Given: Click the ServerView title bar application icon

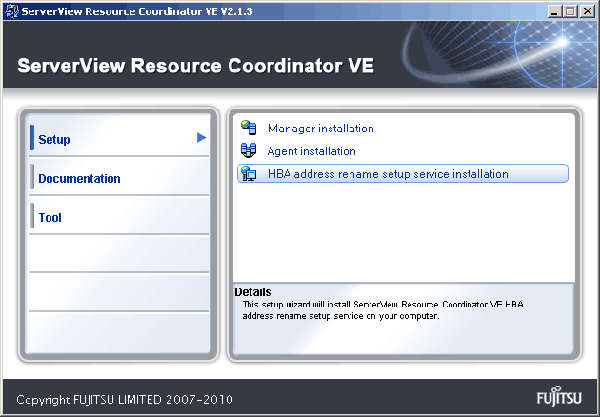Looking at the screenshot, I should point(12,11).
